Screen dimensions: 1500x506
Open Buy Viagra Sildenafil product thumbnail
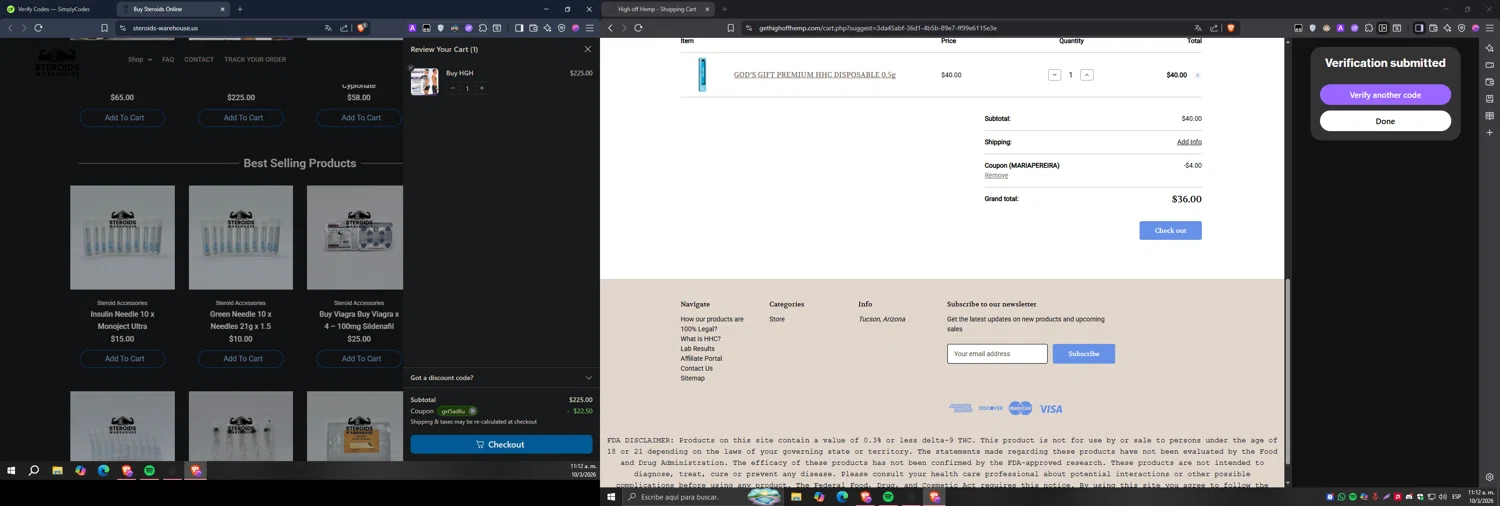point(355,238)
